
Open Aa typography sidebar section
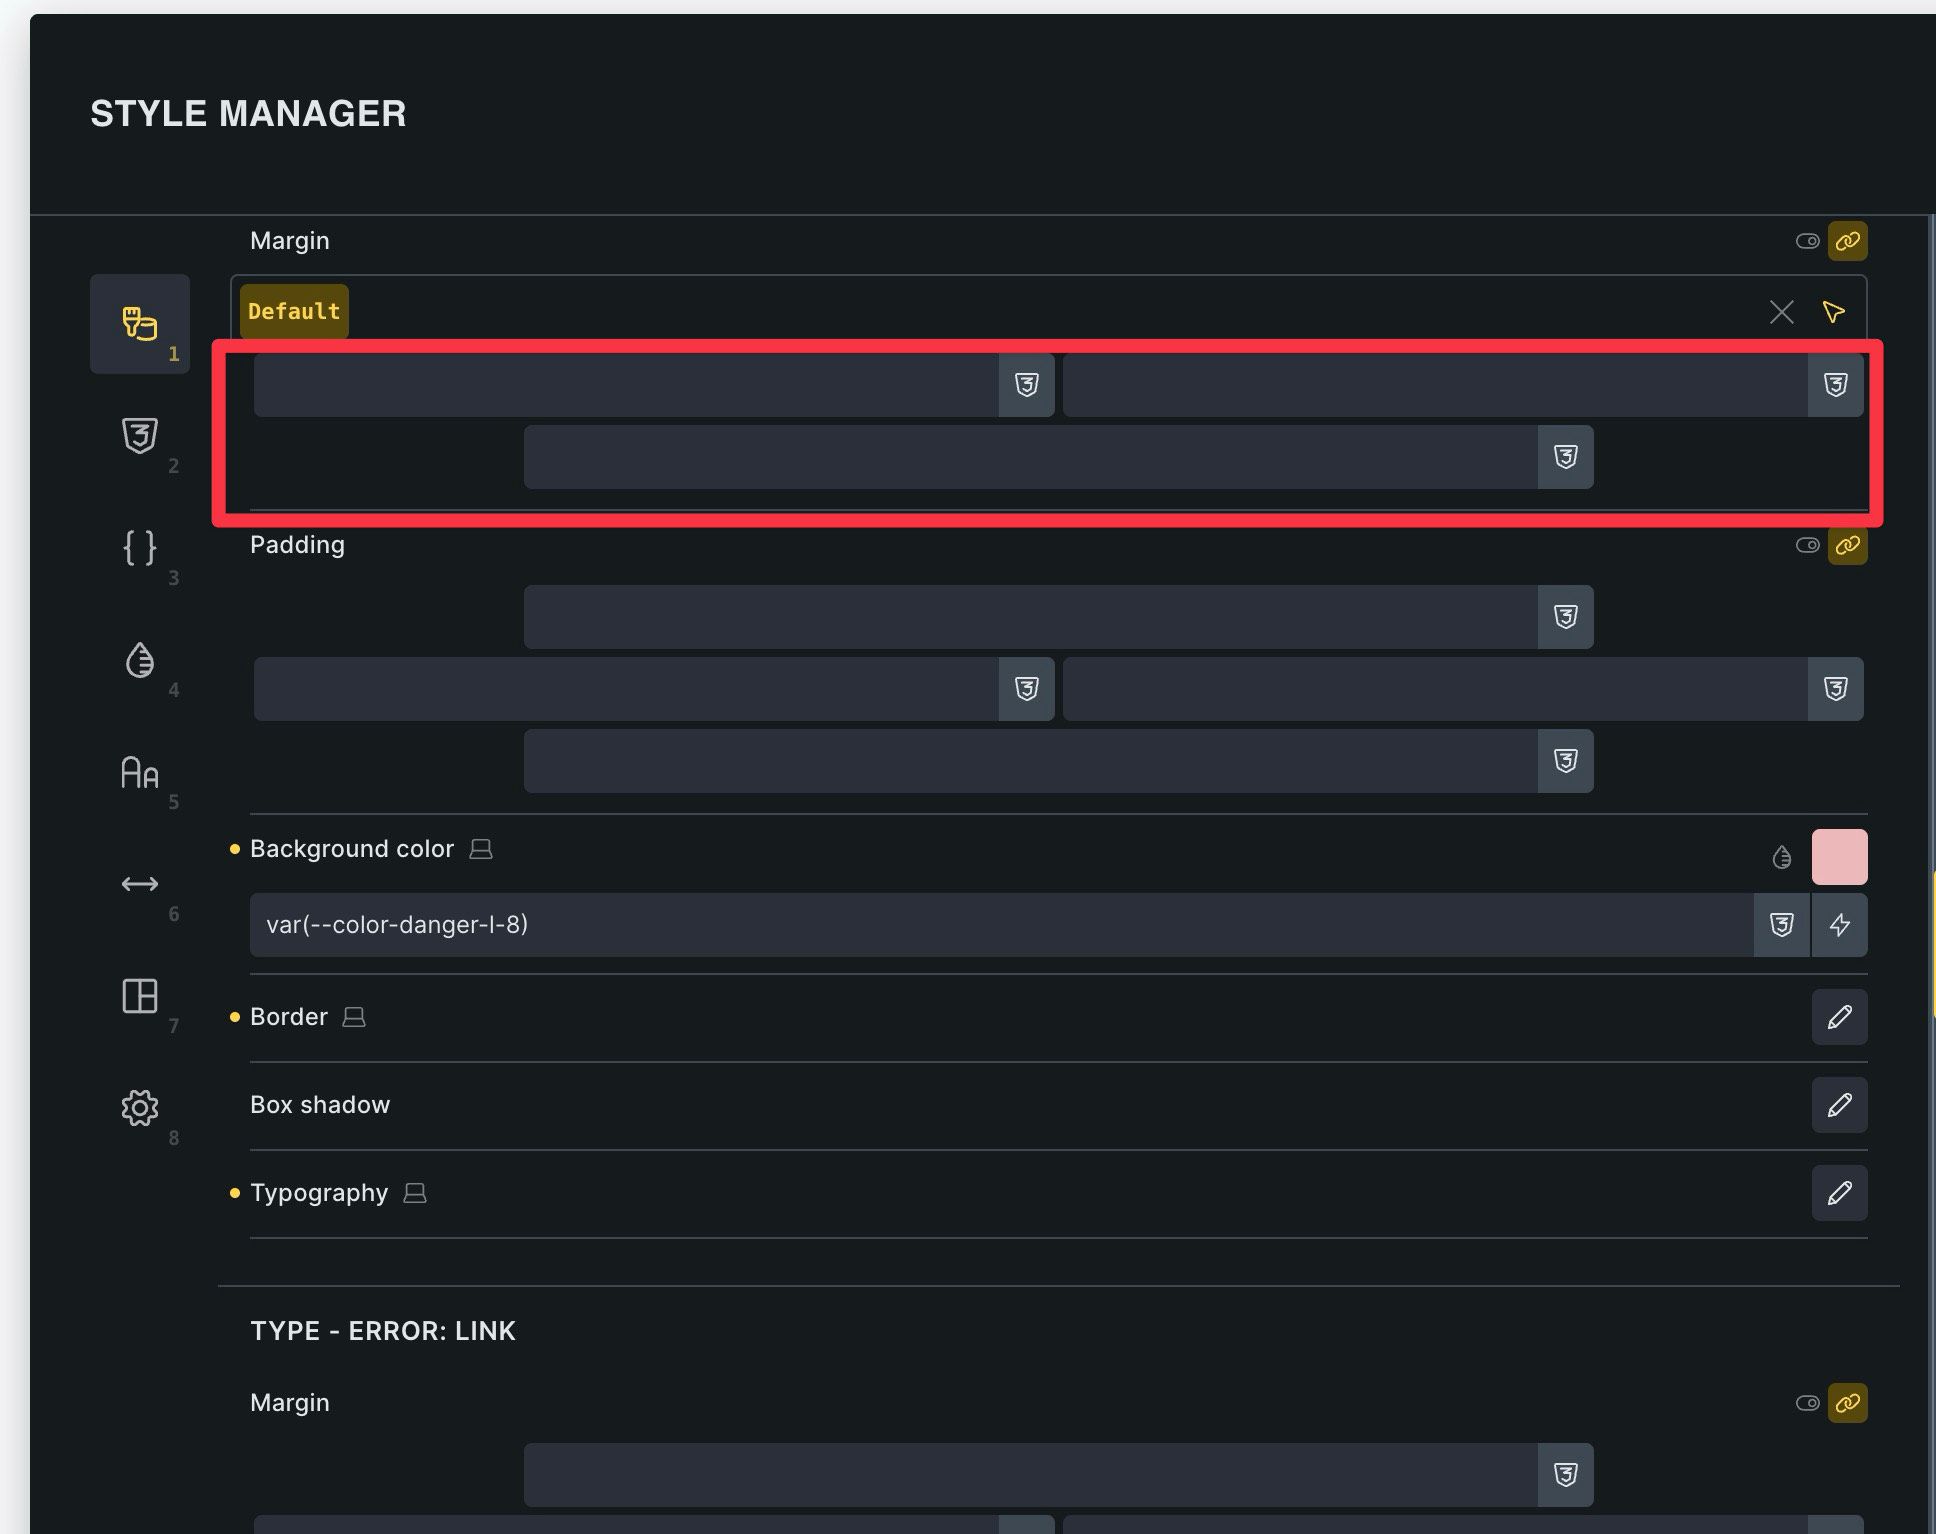click(x=140, y=772)
